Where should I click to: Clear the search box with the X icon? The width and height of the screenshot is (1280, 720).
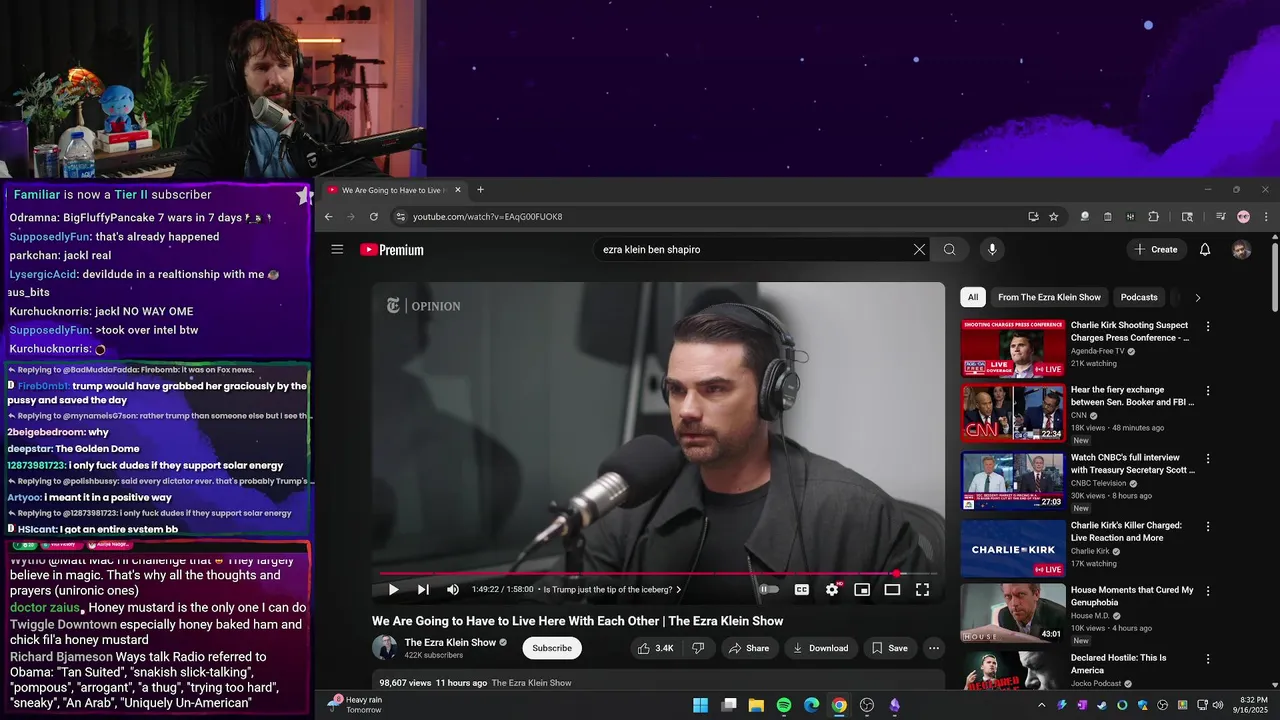click(919, 249)
